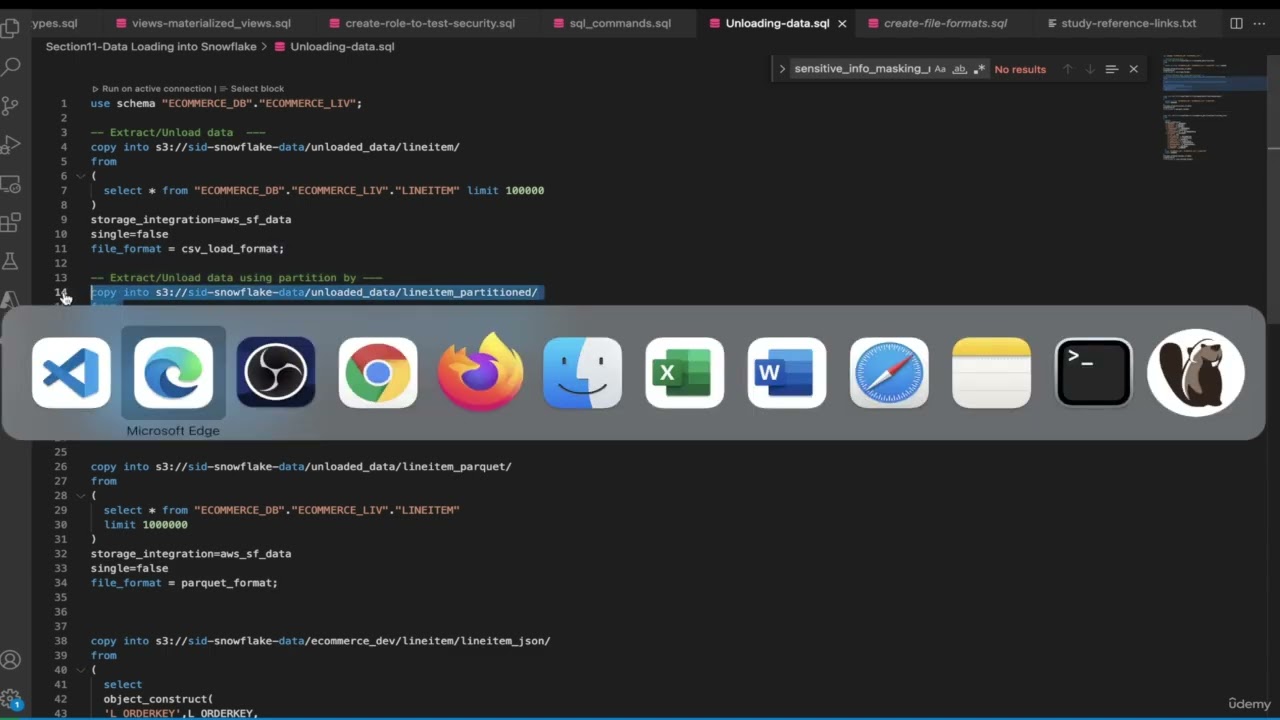The image size is (1280, 720).
Task: Collapse the code block at line 28
Action: (x=81, y=495)
